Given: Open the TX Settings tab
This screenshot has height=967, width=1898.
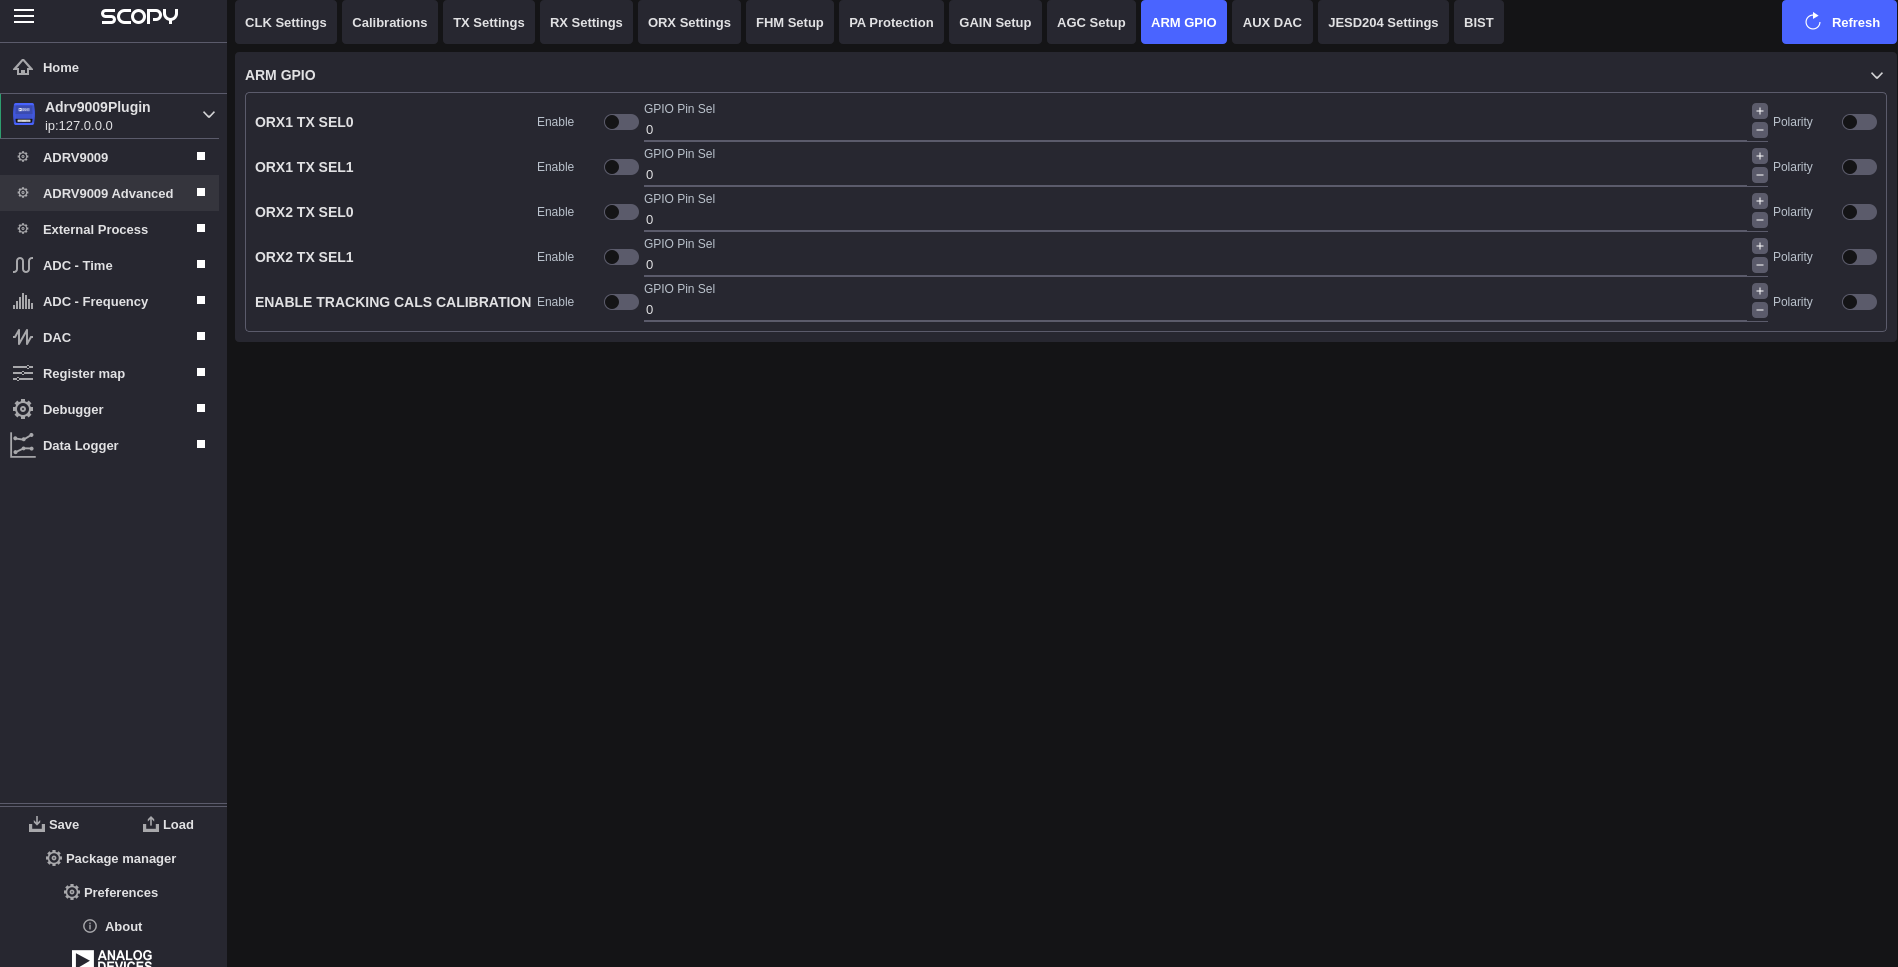Looking at the screenshot, I should [x=489, y=22].
